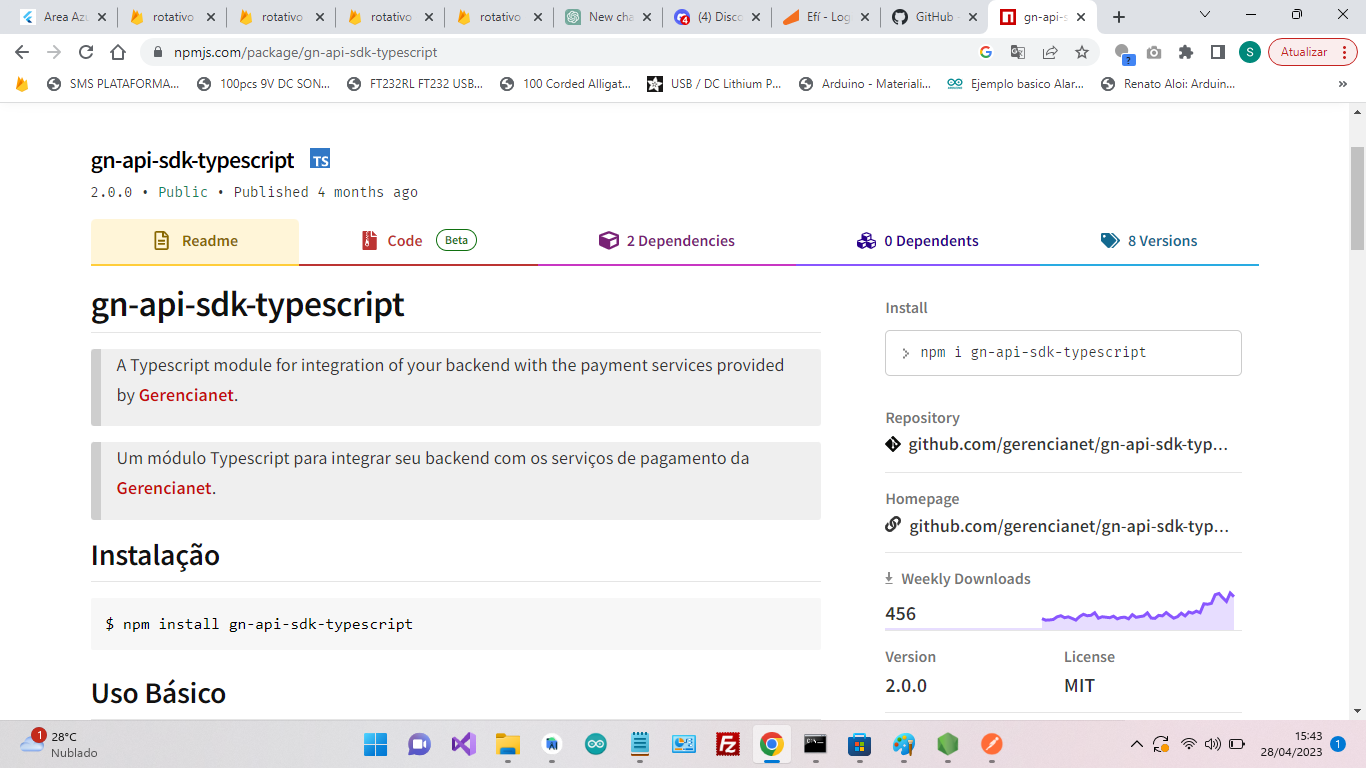Go back using the browser back arrow
This screenshot has width=1366, height=768.
[x=22, y=52]
